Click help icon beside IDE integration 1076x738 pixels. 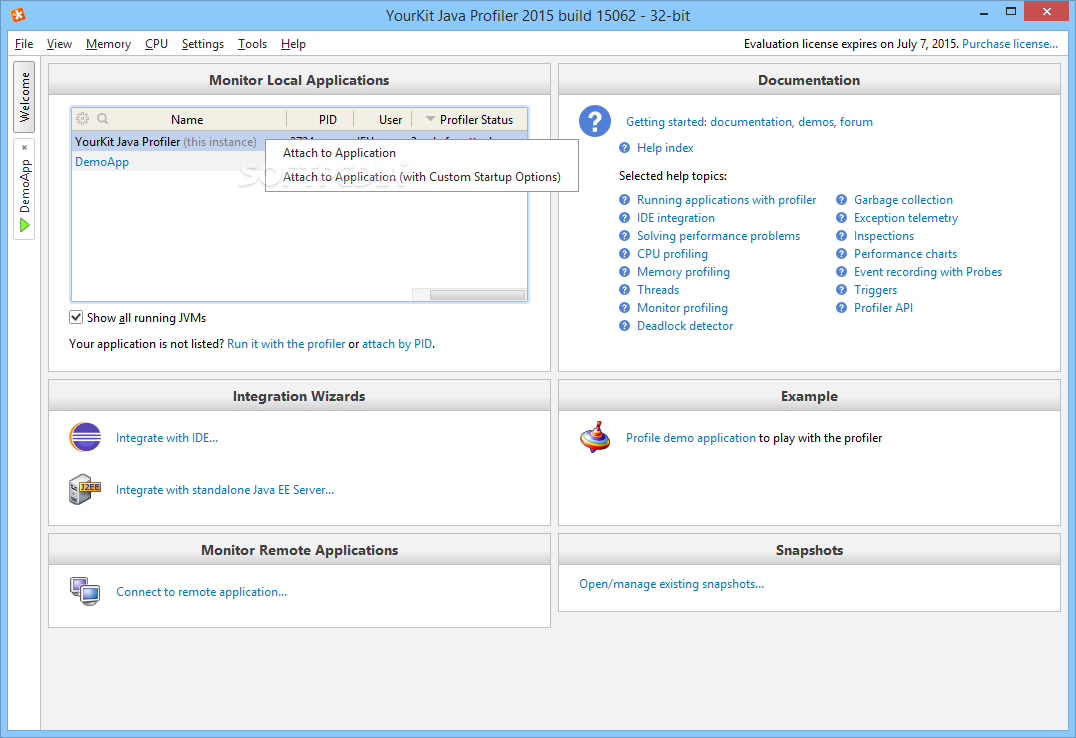(624, 218)
